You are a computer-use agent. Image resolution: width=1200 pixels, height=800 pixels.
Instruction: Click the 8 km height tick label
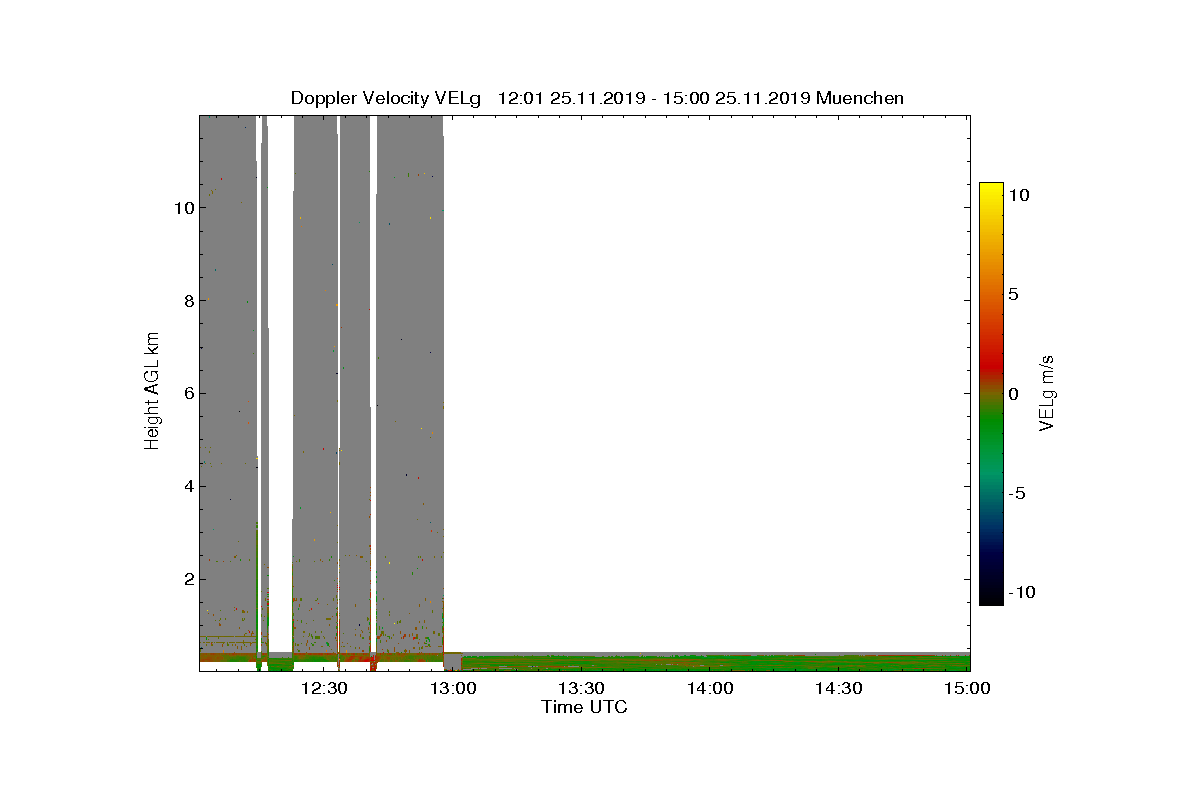pyautogui.click(x=188, y=300)
